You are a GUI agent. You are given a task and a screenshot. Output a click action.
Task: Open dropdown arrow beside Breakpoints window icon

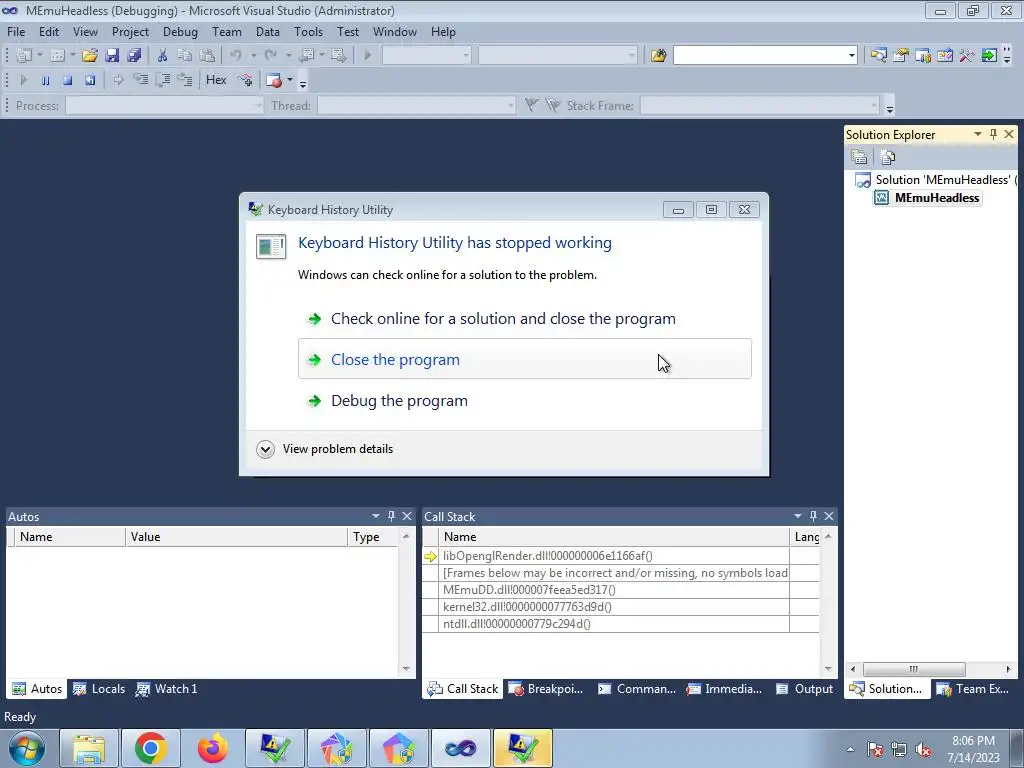pos(290,80)
